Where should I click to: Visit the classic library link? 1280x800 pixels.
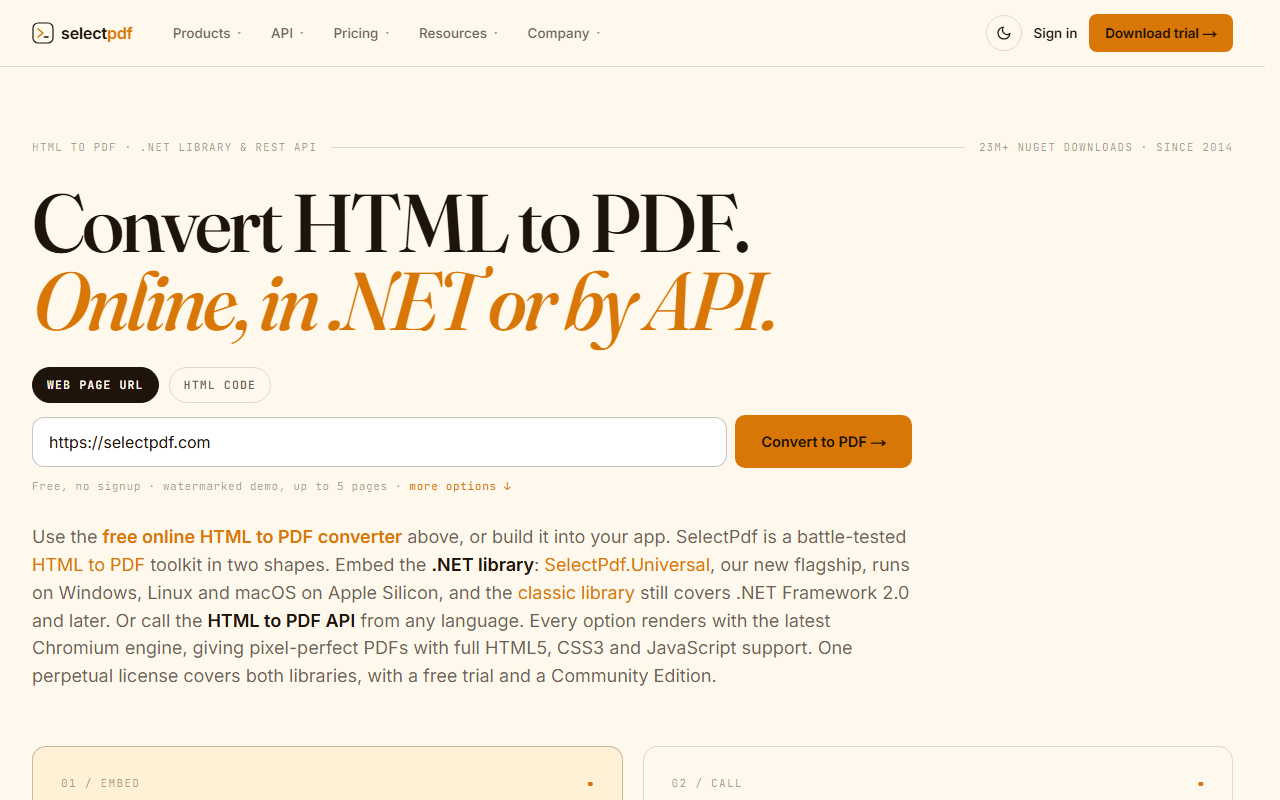[x=576, y=592]
